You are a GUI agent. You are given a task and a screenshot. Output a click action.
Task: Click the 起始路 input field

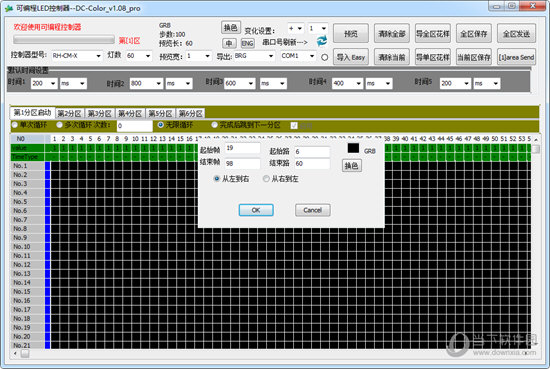tap(312, 152)
